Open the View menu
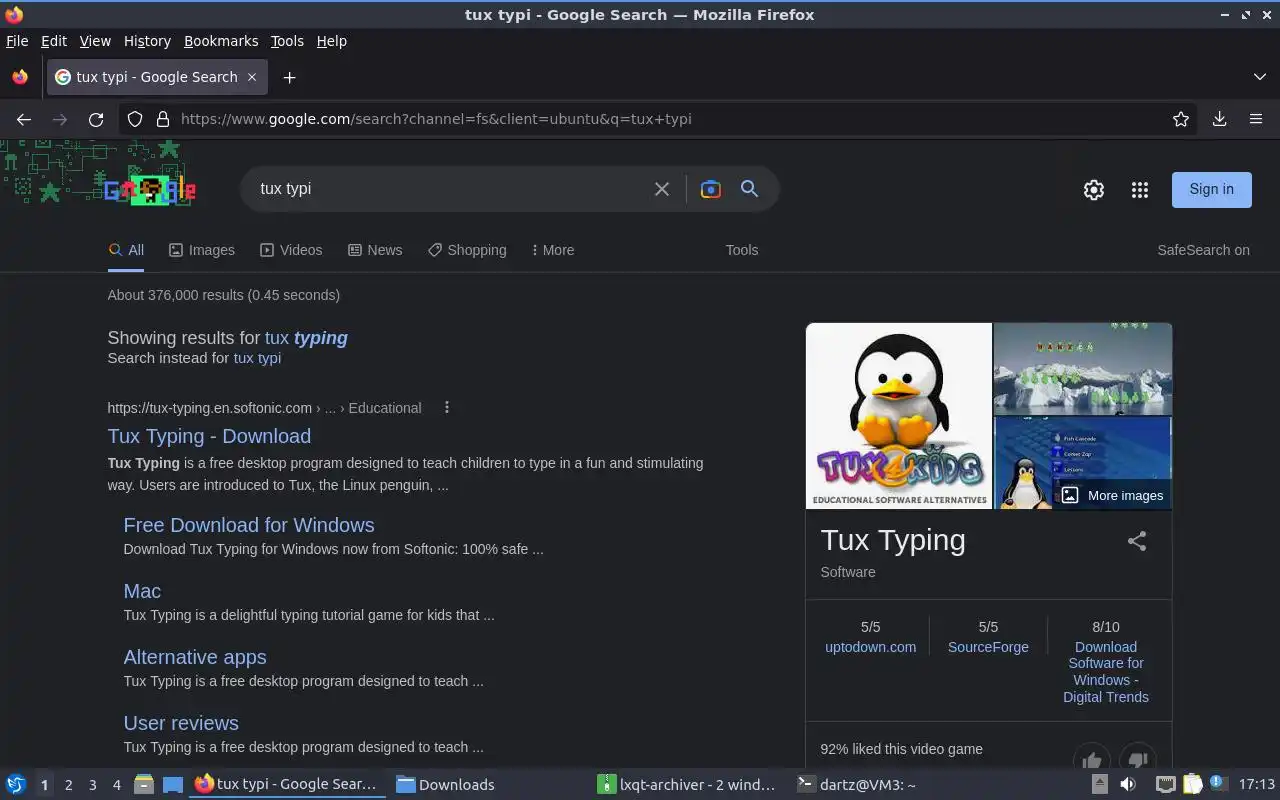The width and height of the screenshot is (1280, 800). [x=95, y=41]
